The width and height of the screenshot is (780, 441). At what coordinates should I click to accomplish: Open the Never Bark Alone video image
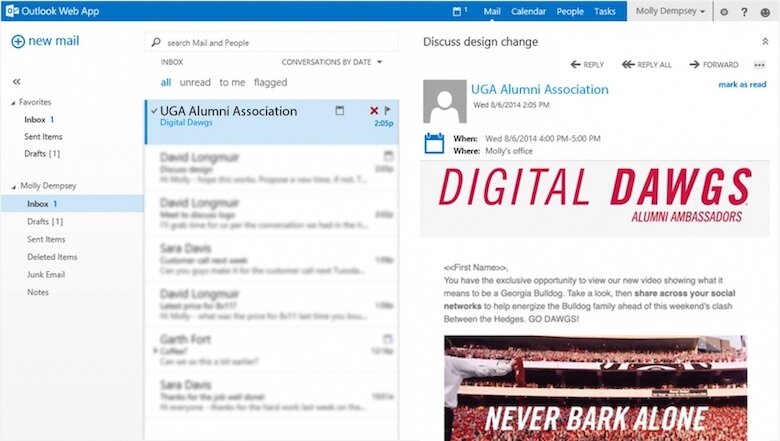point(595,388)
